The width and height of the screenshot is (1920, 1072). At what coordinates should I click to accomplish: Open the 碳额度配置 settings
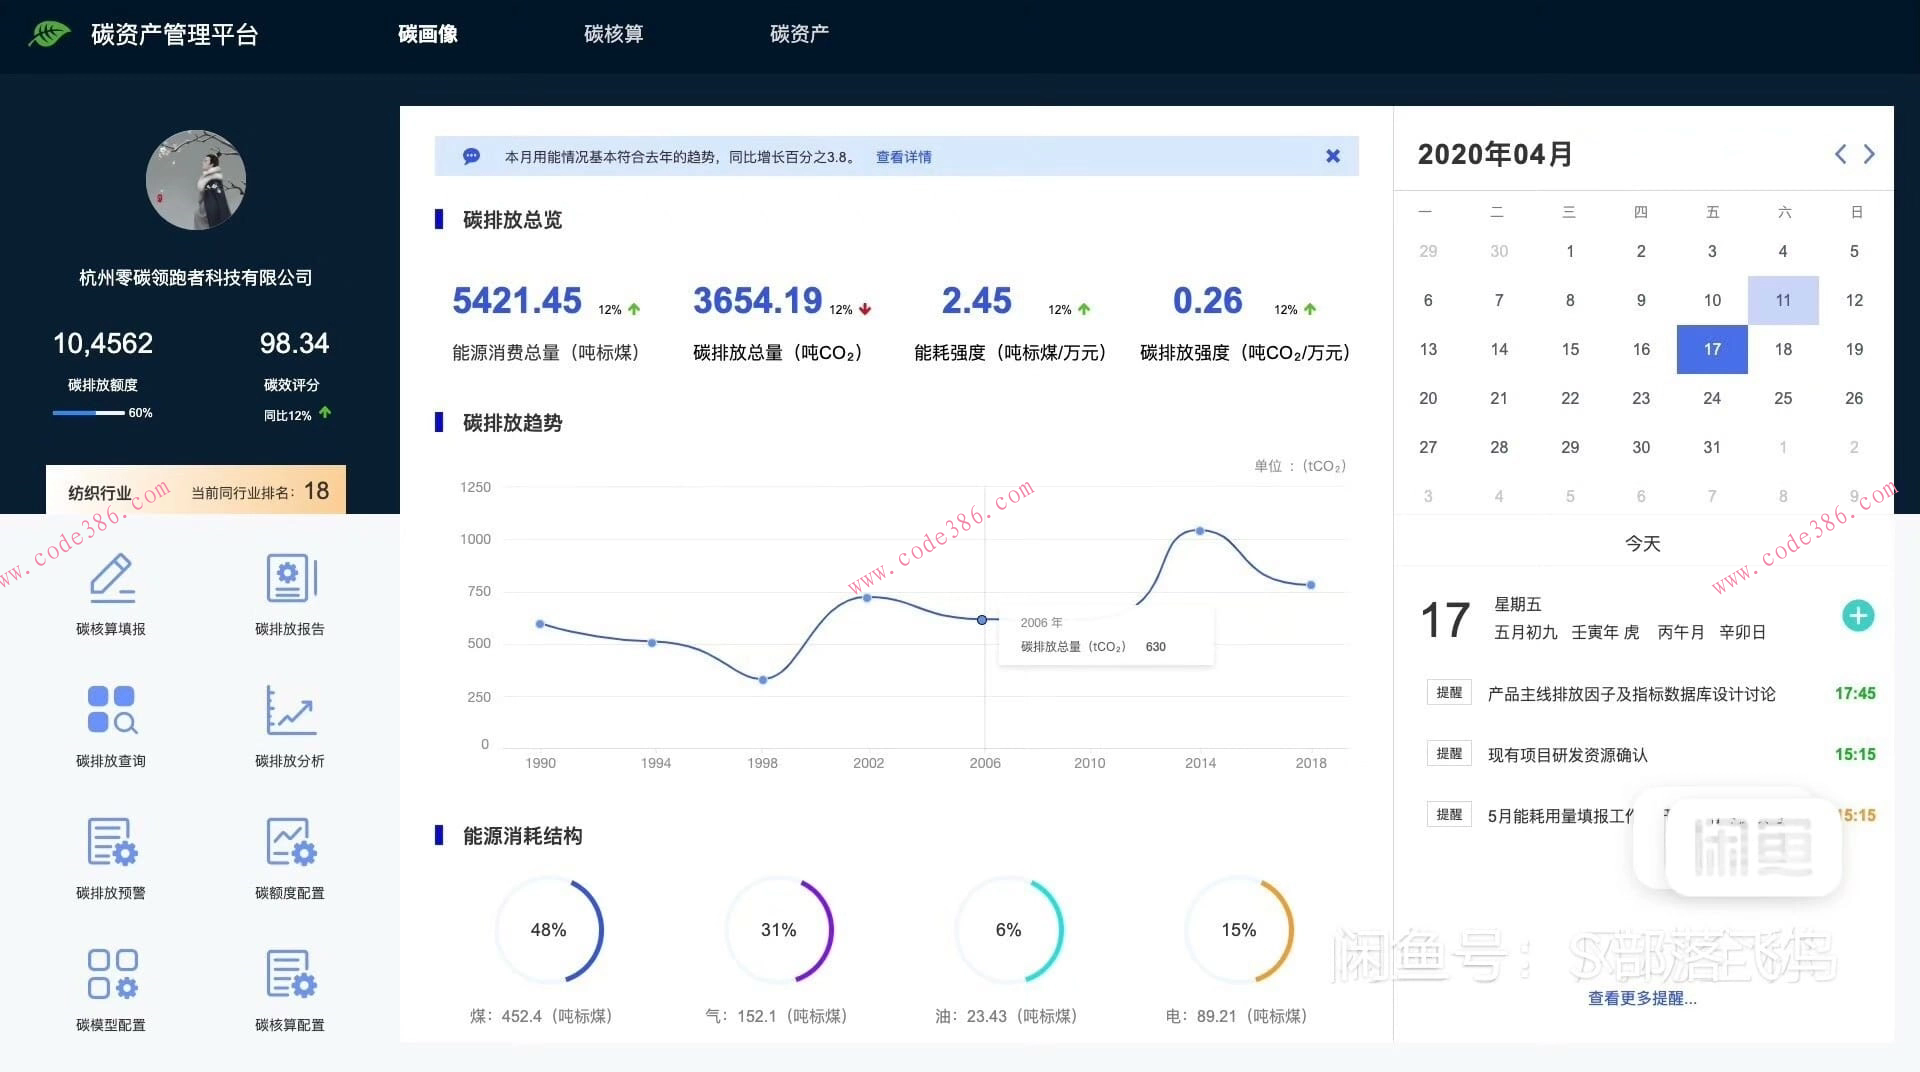pos(289,857)
